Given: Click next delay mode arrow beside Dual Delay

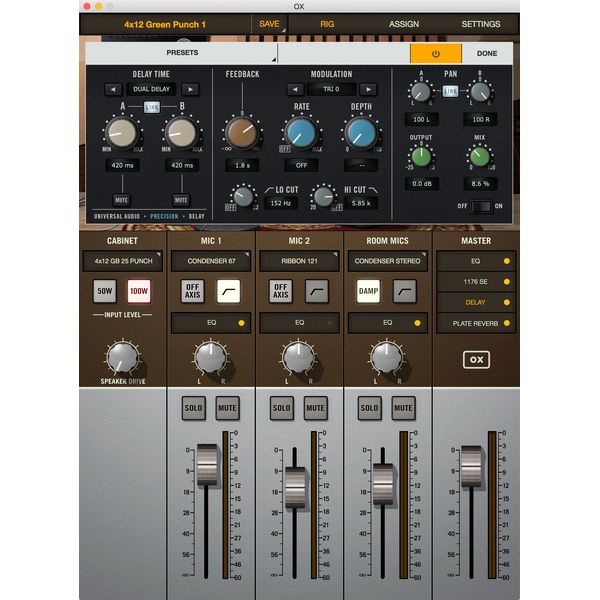Looking at the screenshot, I should point(190,90).
